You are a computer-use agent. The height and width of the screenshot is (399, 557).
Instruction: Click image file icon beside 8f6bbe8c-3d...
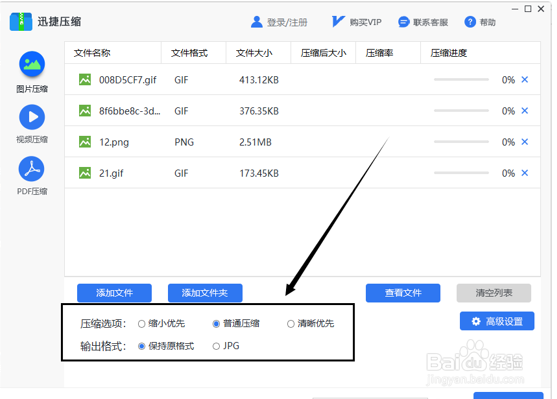click(x=85, y=111)
